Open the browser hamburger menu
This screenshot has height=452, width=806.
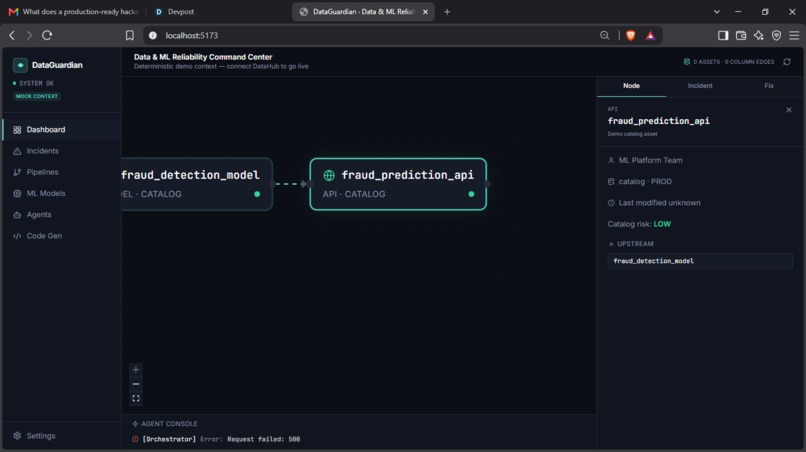(794, 35)
